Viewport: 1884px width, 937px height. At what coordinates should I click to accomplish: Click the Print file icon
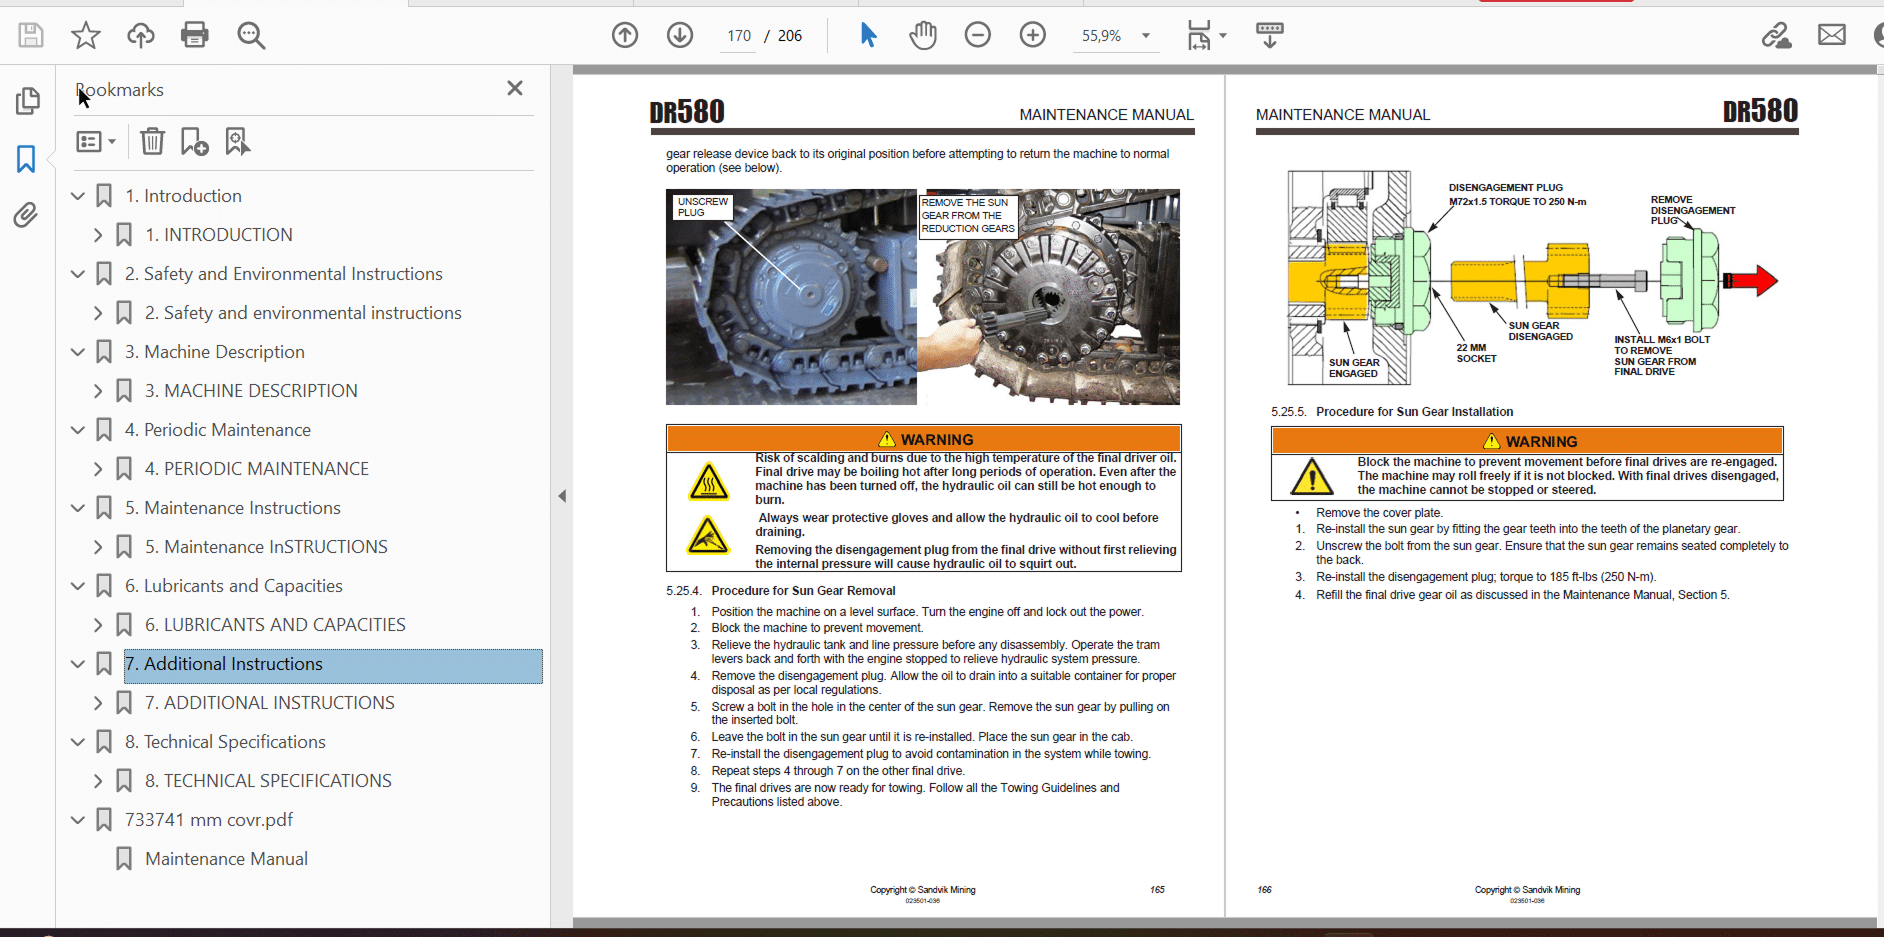tap(194, 35)
